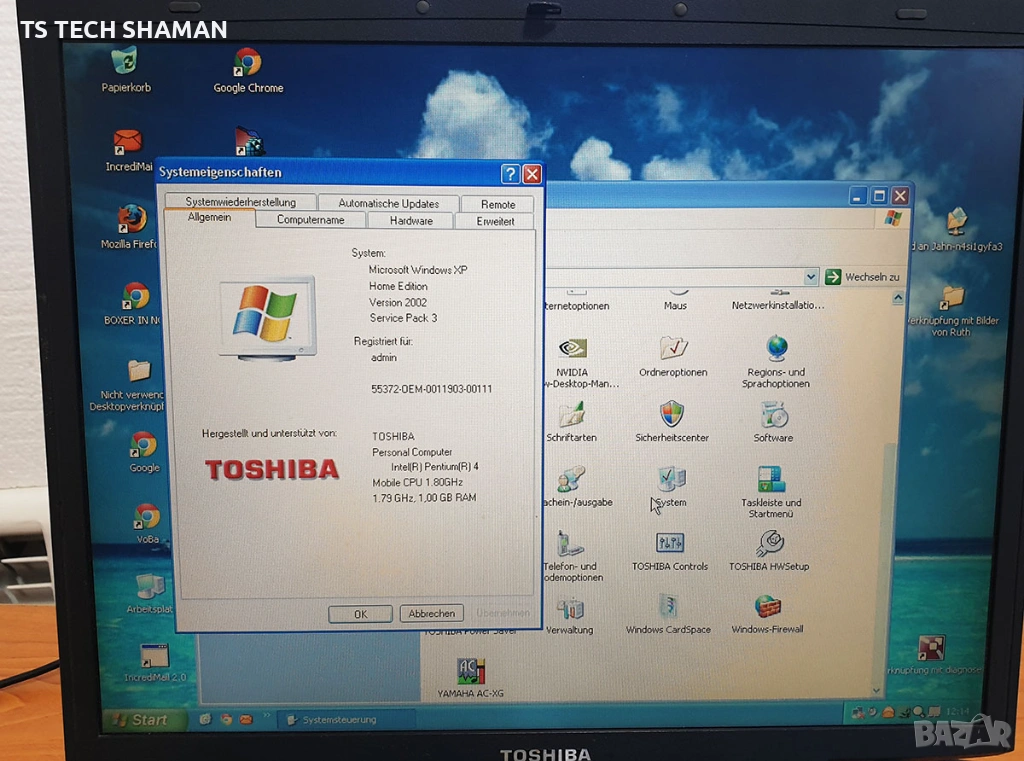Viewport: 1024px width, 761px height.
Task: Open the Windows-Firewall icon
Action: [767, 607]
